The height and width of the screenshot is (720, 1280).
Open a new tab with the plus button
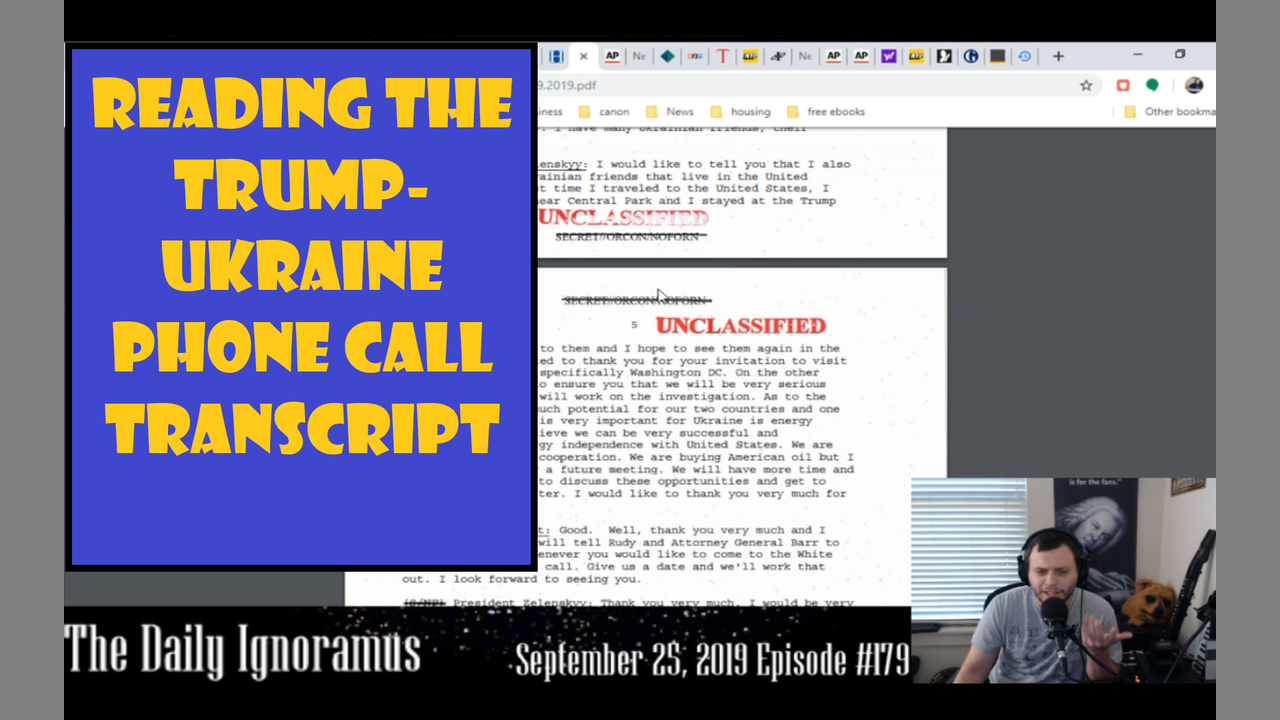1058,56
